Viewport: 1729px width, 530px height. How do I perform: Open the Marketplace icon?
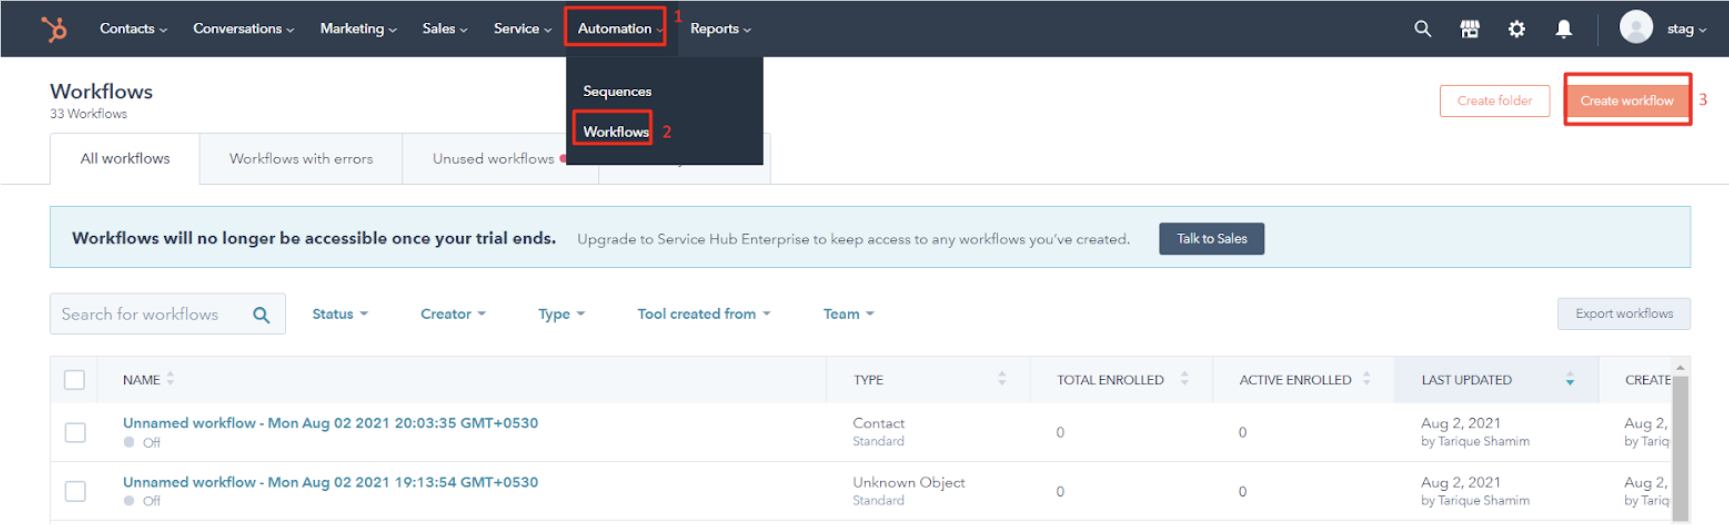(1469, 29)
